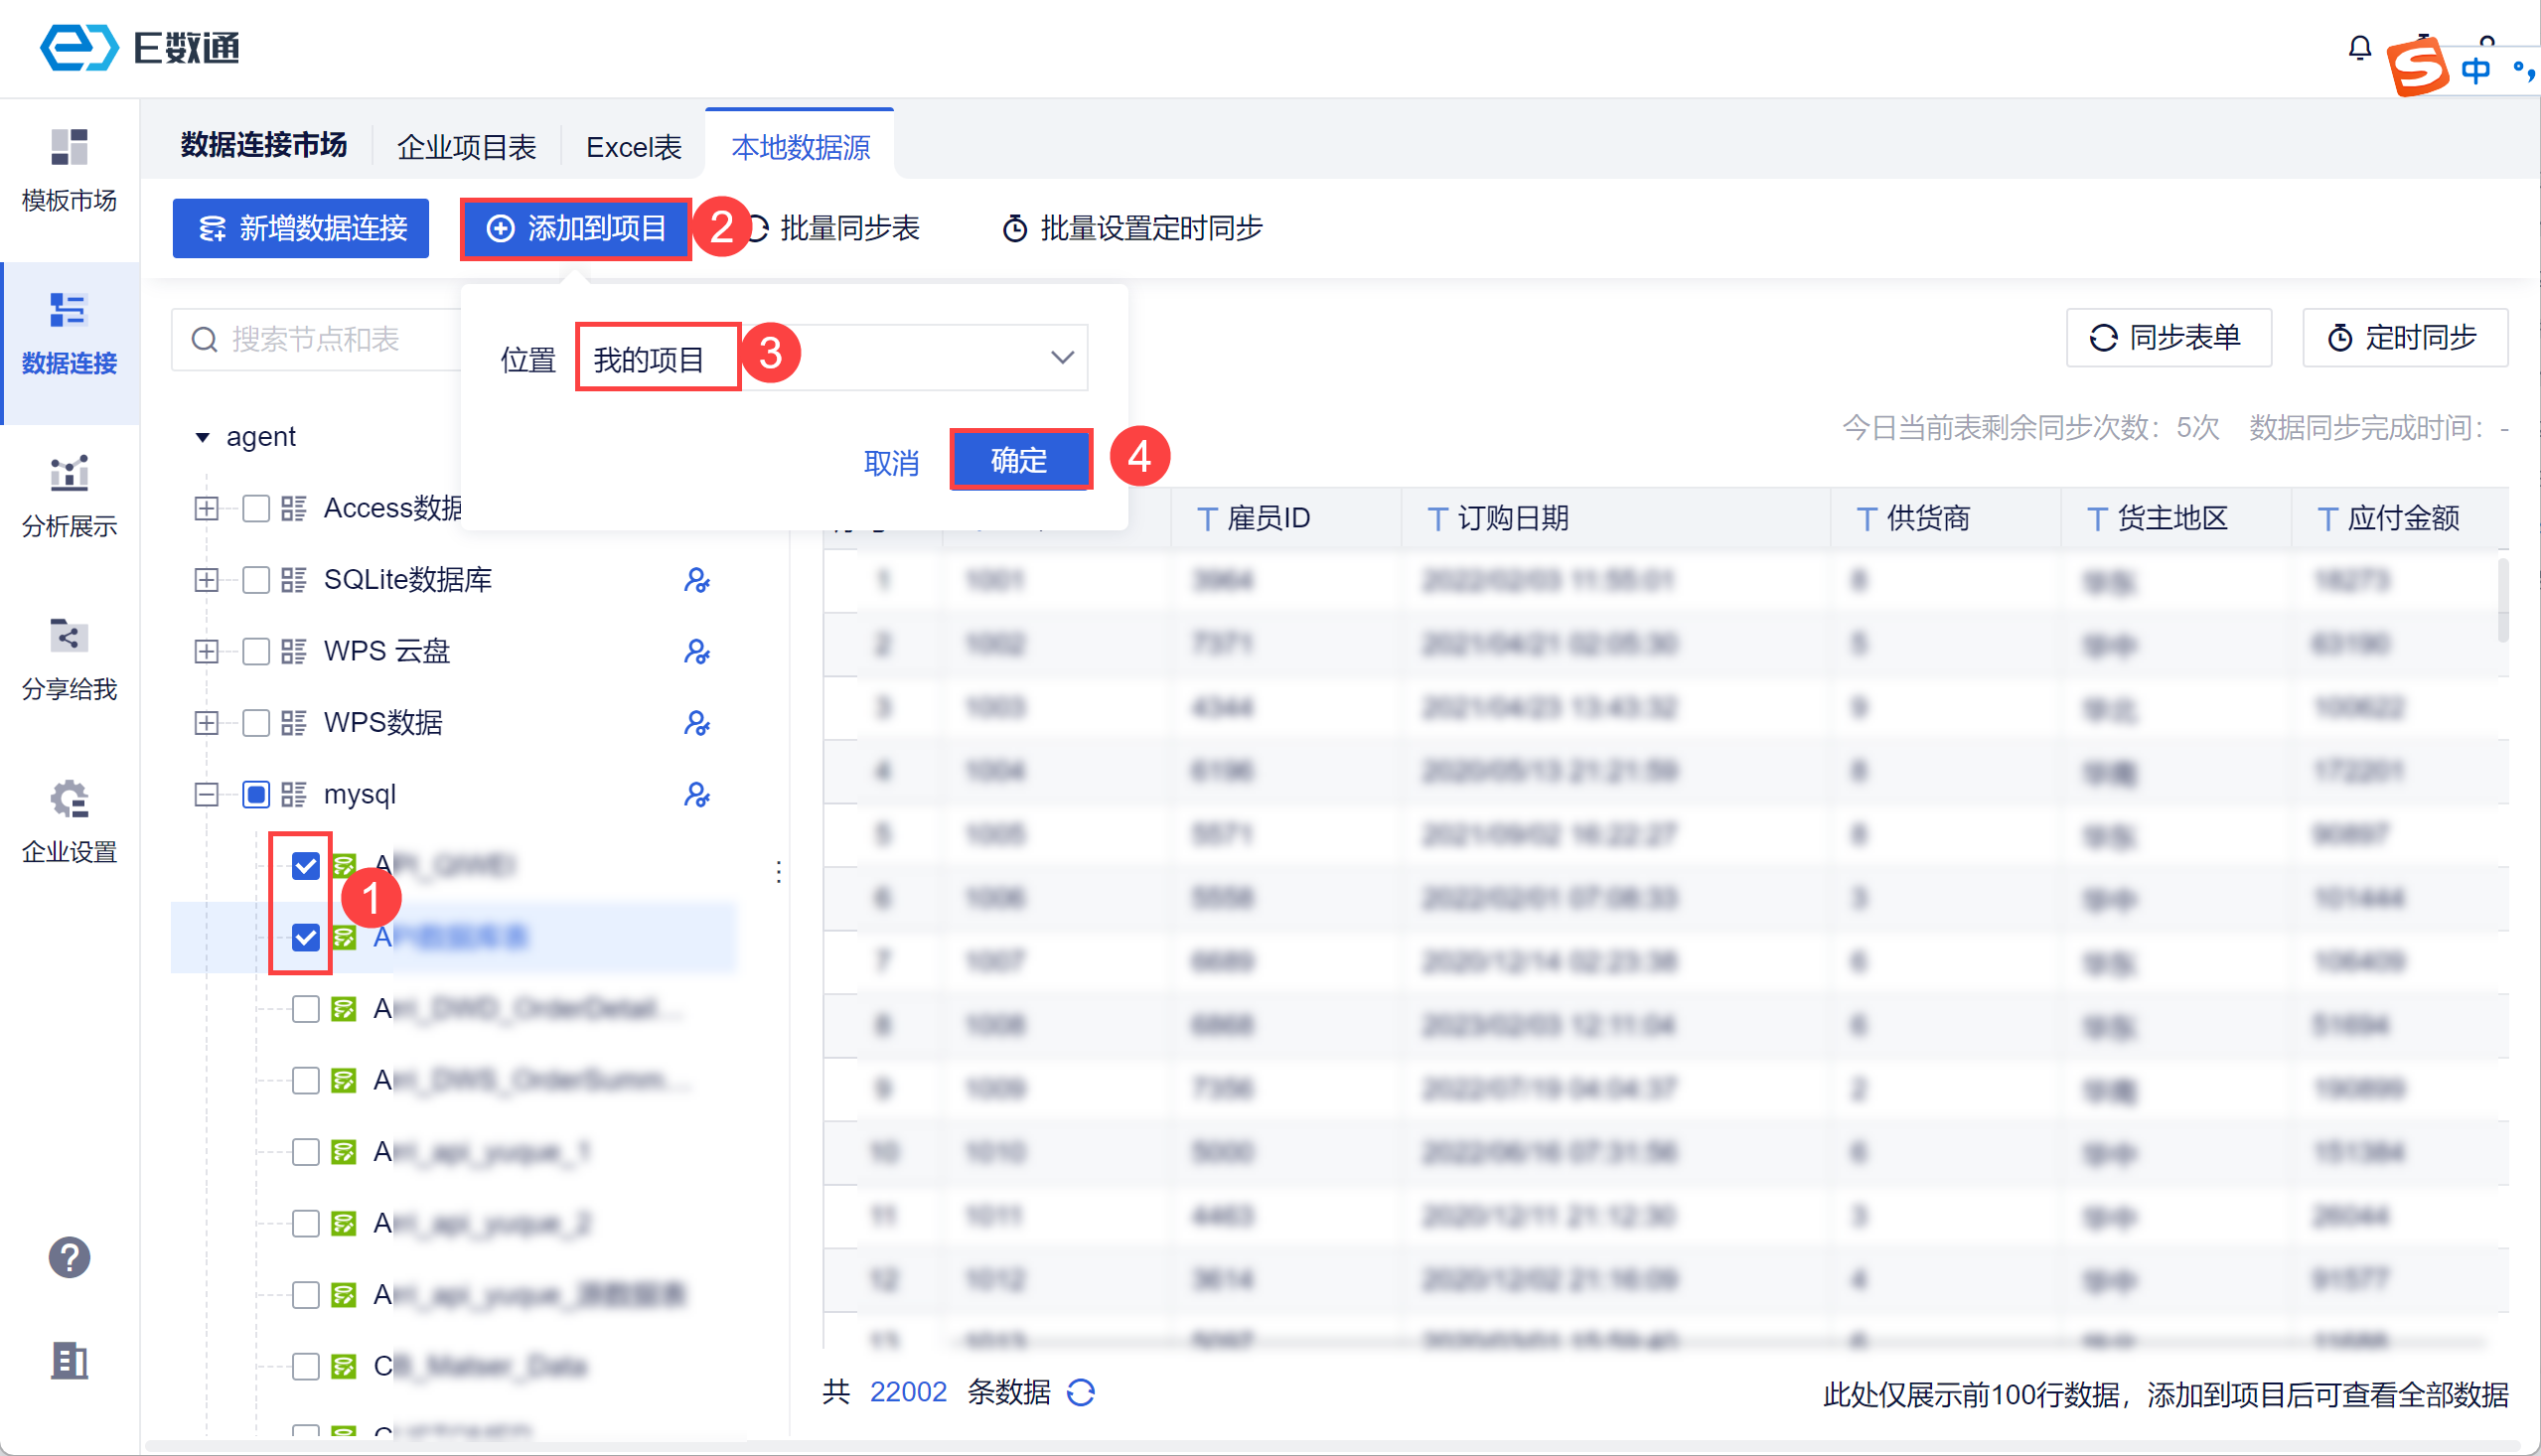
Task: Switch to the 企业项目表 tab
Action: pos(466,148)
